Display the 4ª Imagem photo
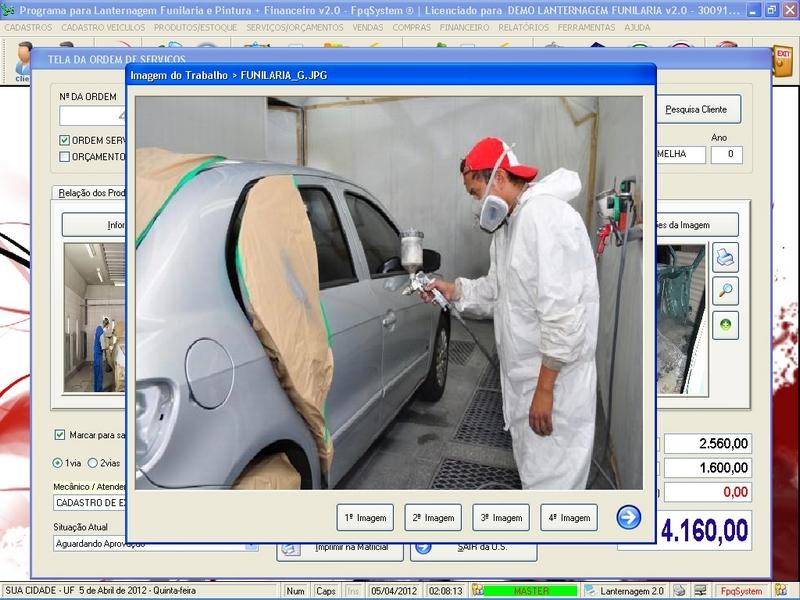The height and width of the screenshot is (600, 800). click(569, 517)
